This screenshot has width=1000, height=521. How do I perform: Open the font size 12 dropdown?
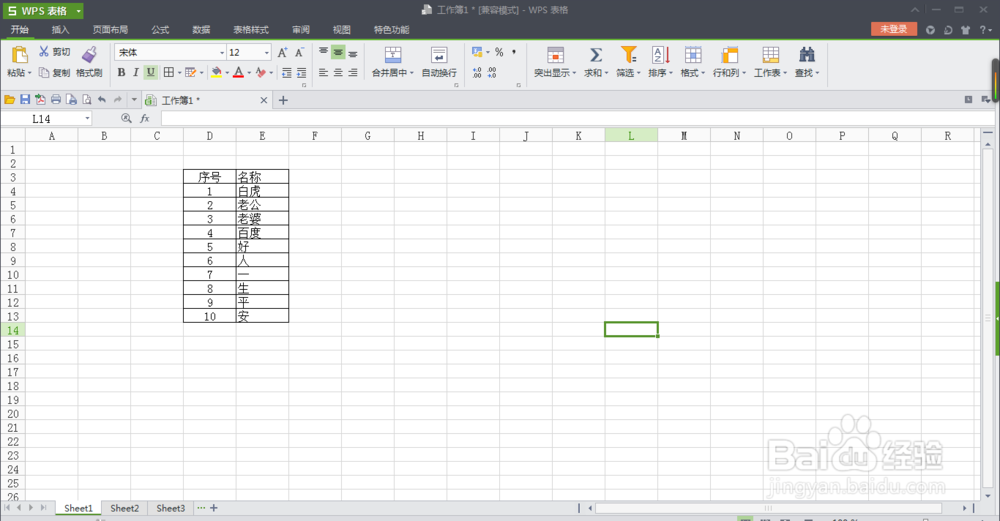click(267, 53)
